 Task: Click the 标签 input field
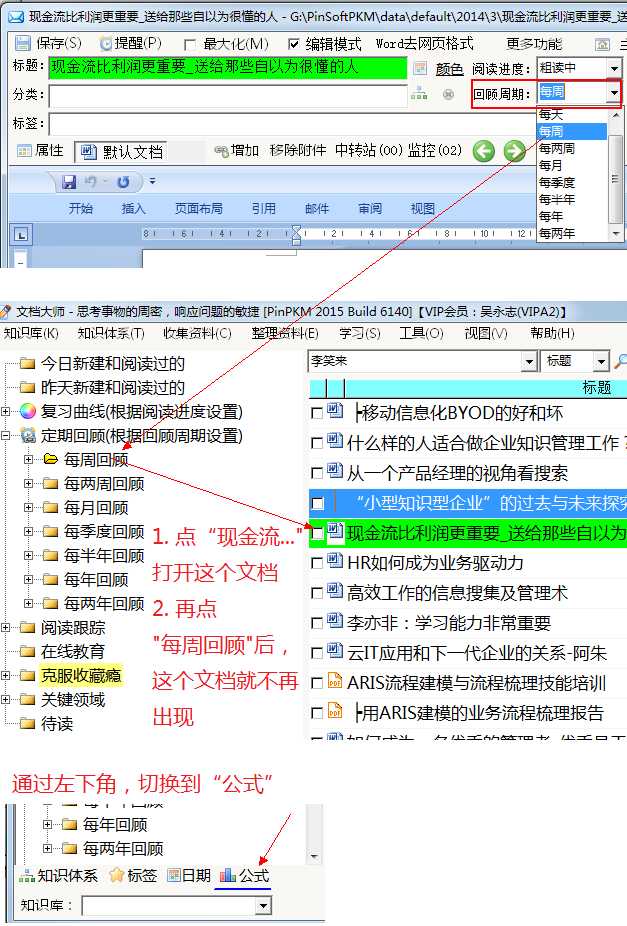[292, 123]
